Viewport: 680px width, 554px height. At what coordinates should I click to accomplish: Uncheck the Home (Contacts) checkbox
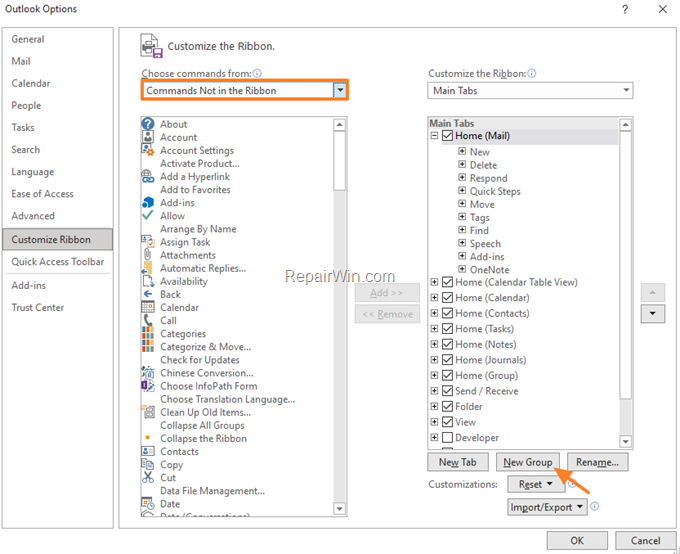pyautogui.click(x=448, y=313)
